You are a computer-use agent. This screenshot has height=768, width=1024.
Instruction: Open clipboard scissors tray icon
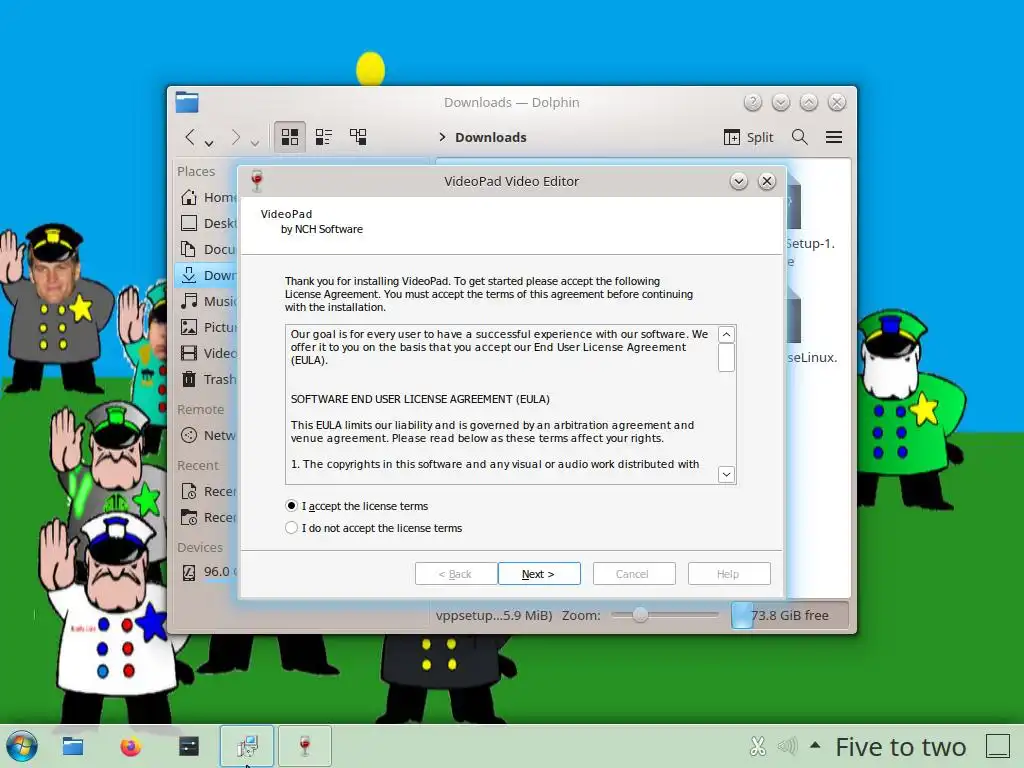pos(758,746)
